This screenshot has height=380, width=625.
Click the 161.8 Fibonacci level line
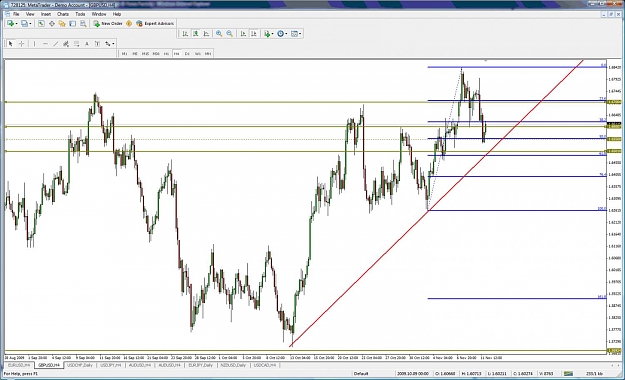[x=517, y=298]
